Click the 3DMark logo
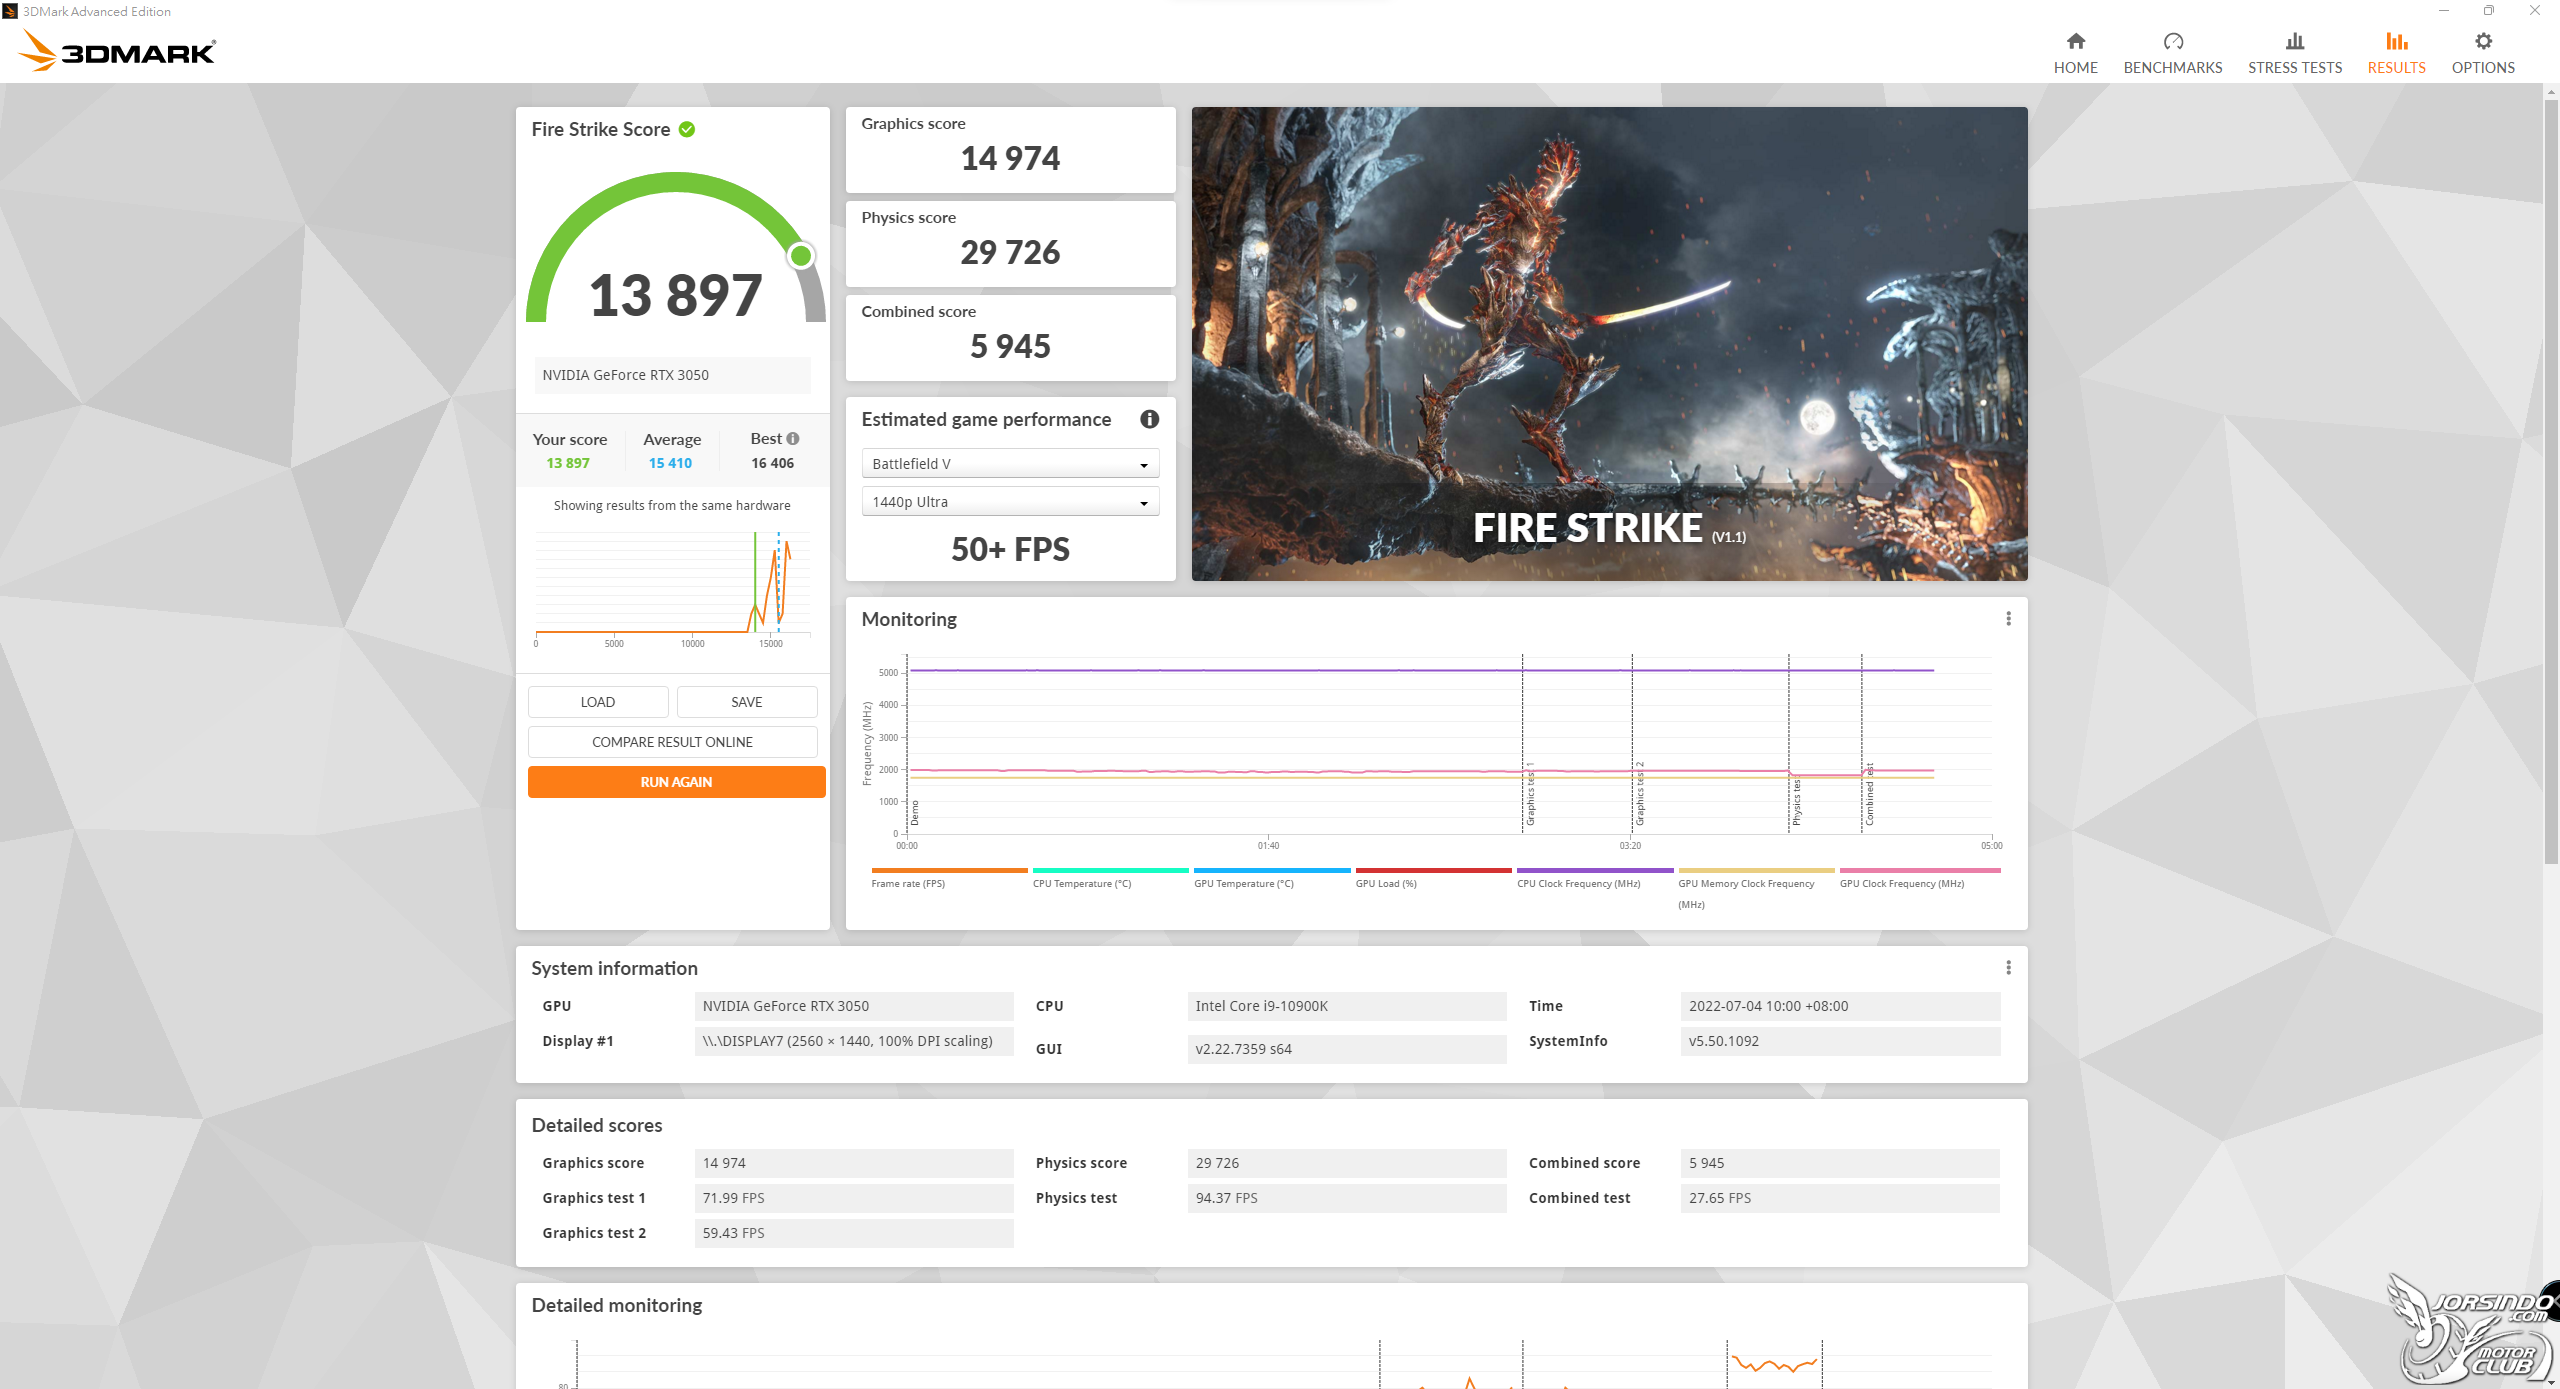Screen dimensions: 2560x1389 (118, 51)
